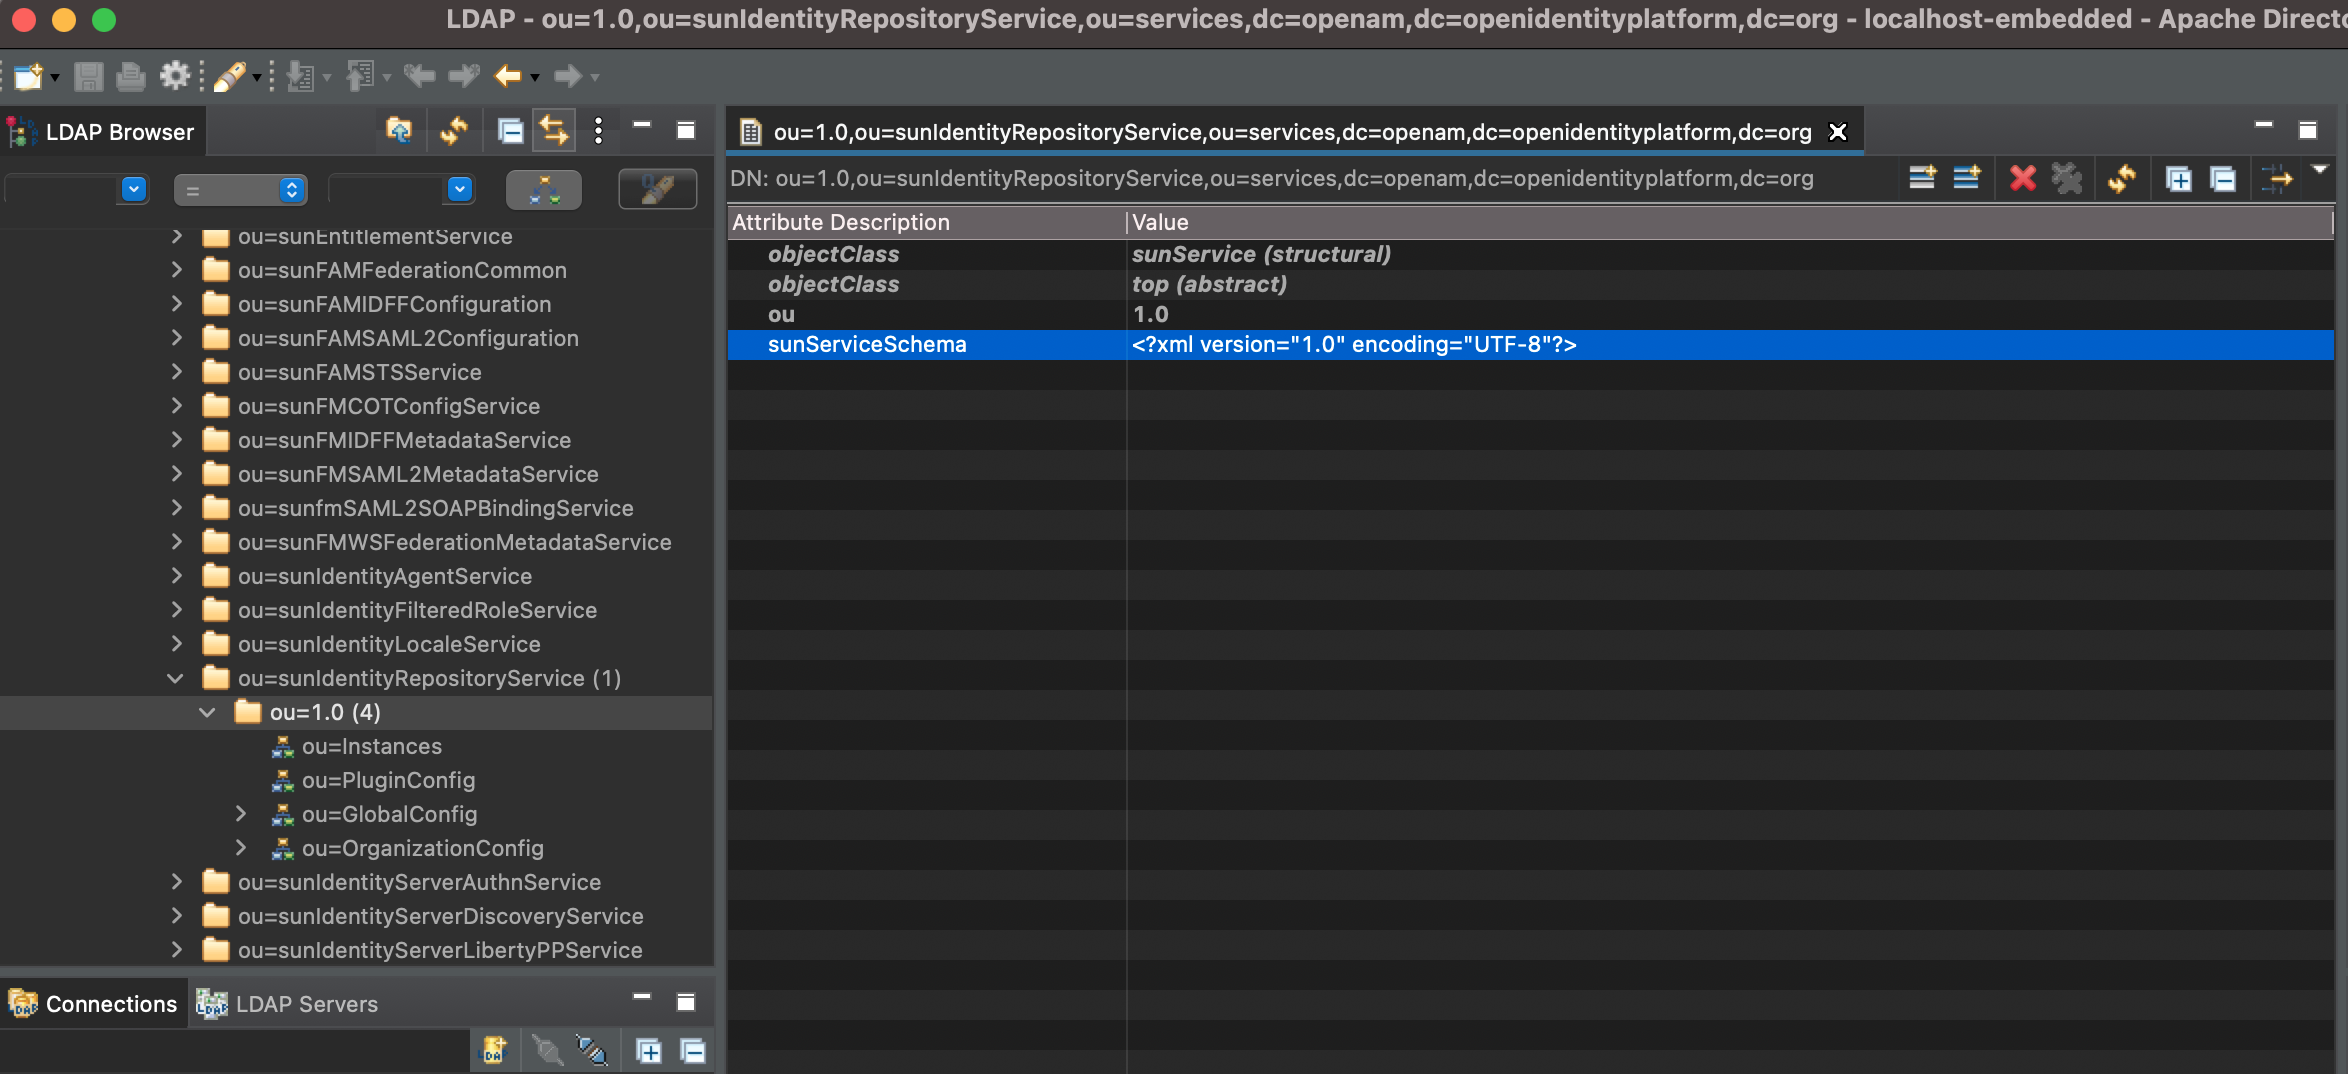Viewport: 2348px width, 1074px height.
Task: Click the run quick search button
Action: coord(657,189)
